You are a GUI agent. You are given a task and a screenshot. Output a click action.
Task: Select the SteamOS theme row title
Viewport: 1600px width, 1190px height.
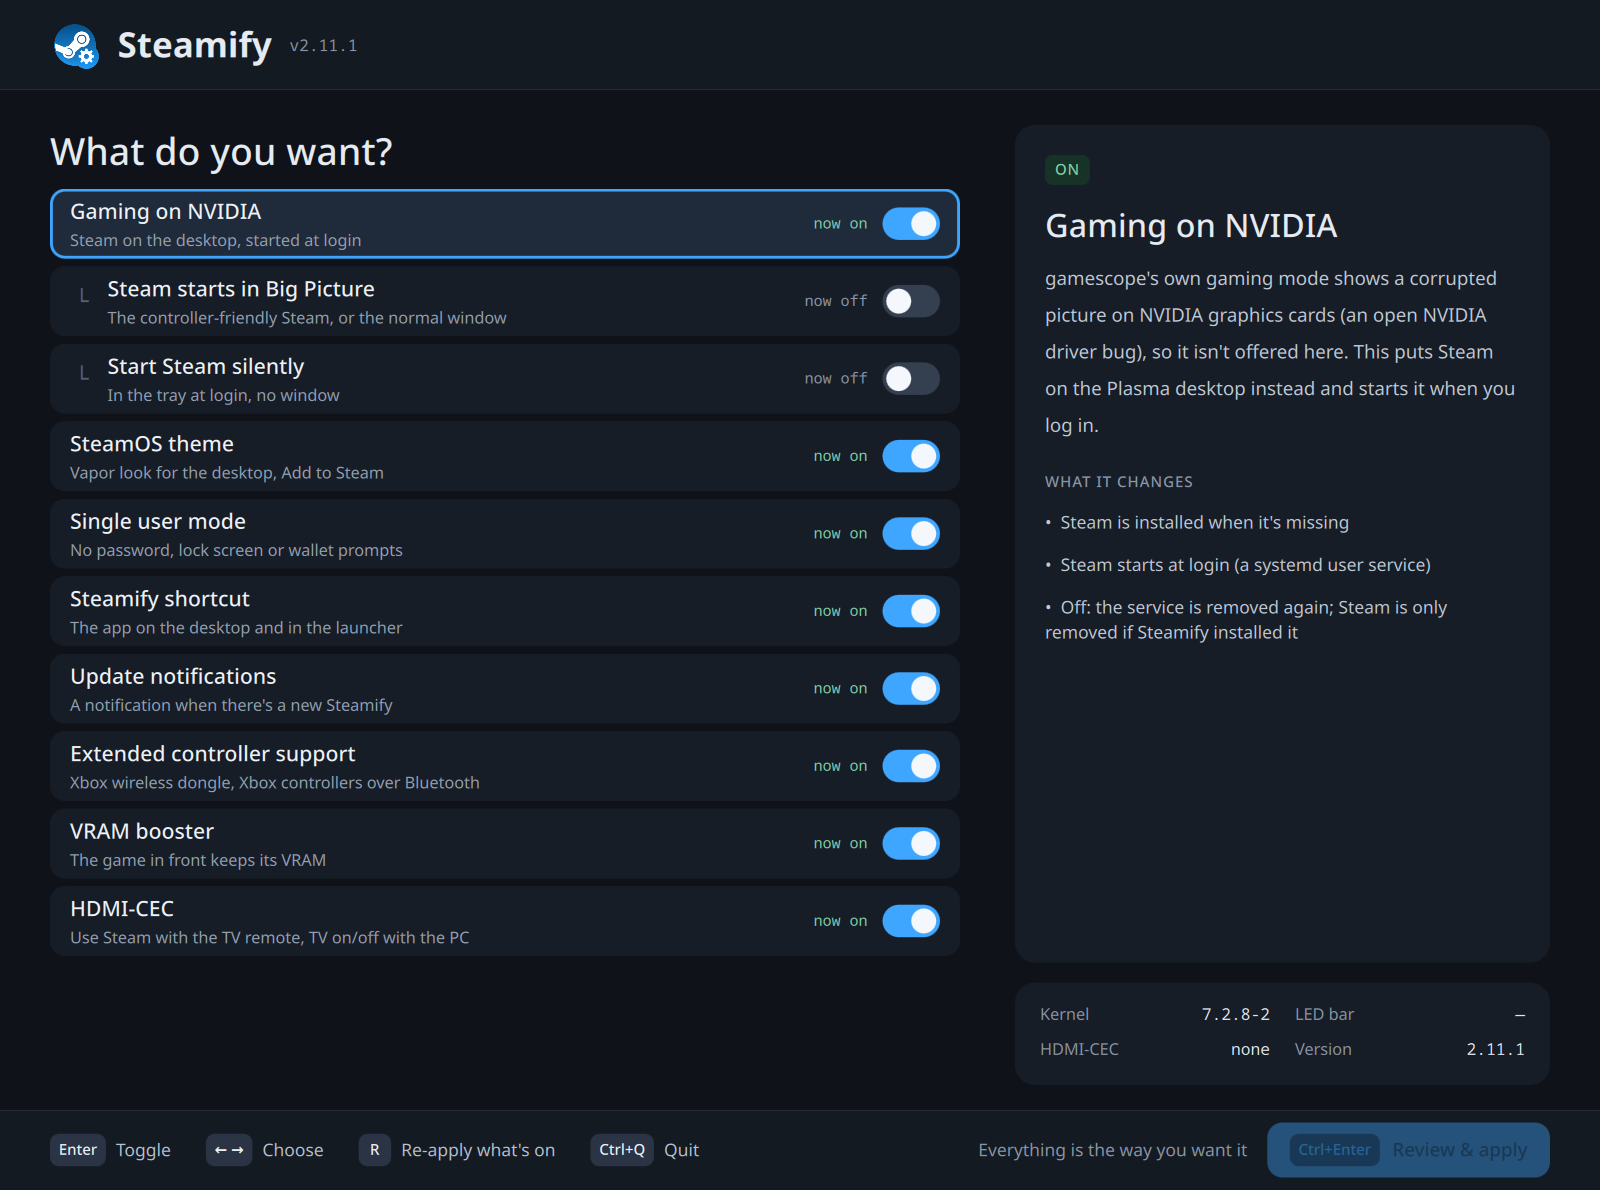tap(152, 444)
